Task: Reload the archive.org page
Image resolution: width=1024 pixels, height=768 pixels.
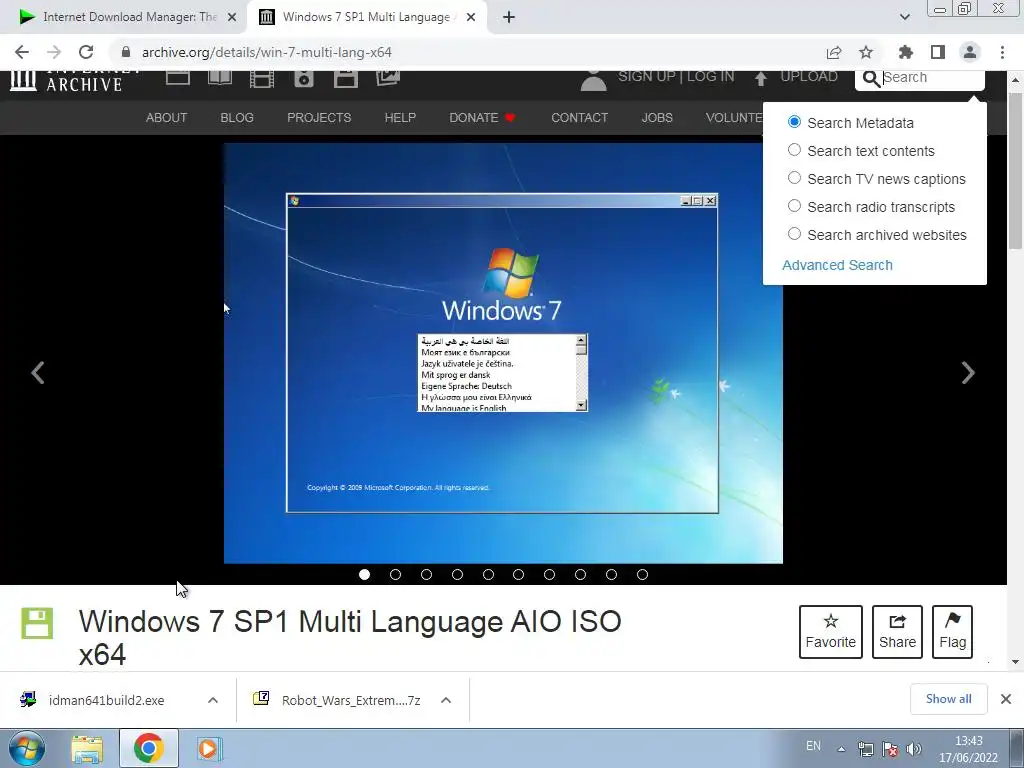Action: [86, 52]
